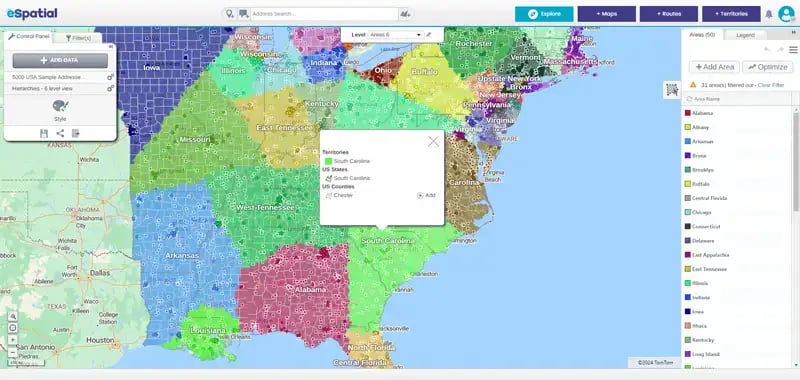Click the ADD DATA button
Viewport: 800px width, 380px height.
60,60
